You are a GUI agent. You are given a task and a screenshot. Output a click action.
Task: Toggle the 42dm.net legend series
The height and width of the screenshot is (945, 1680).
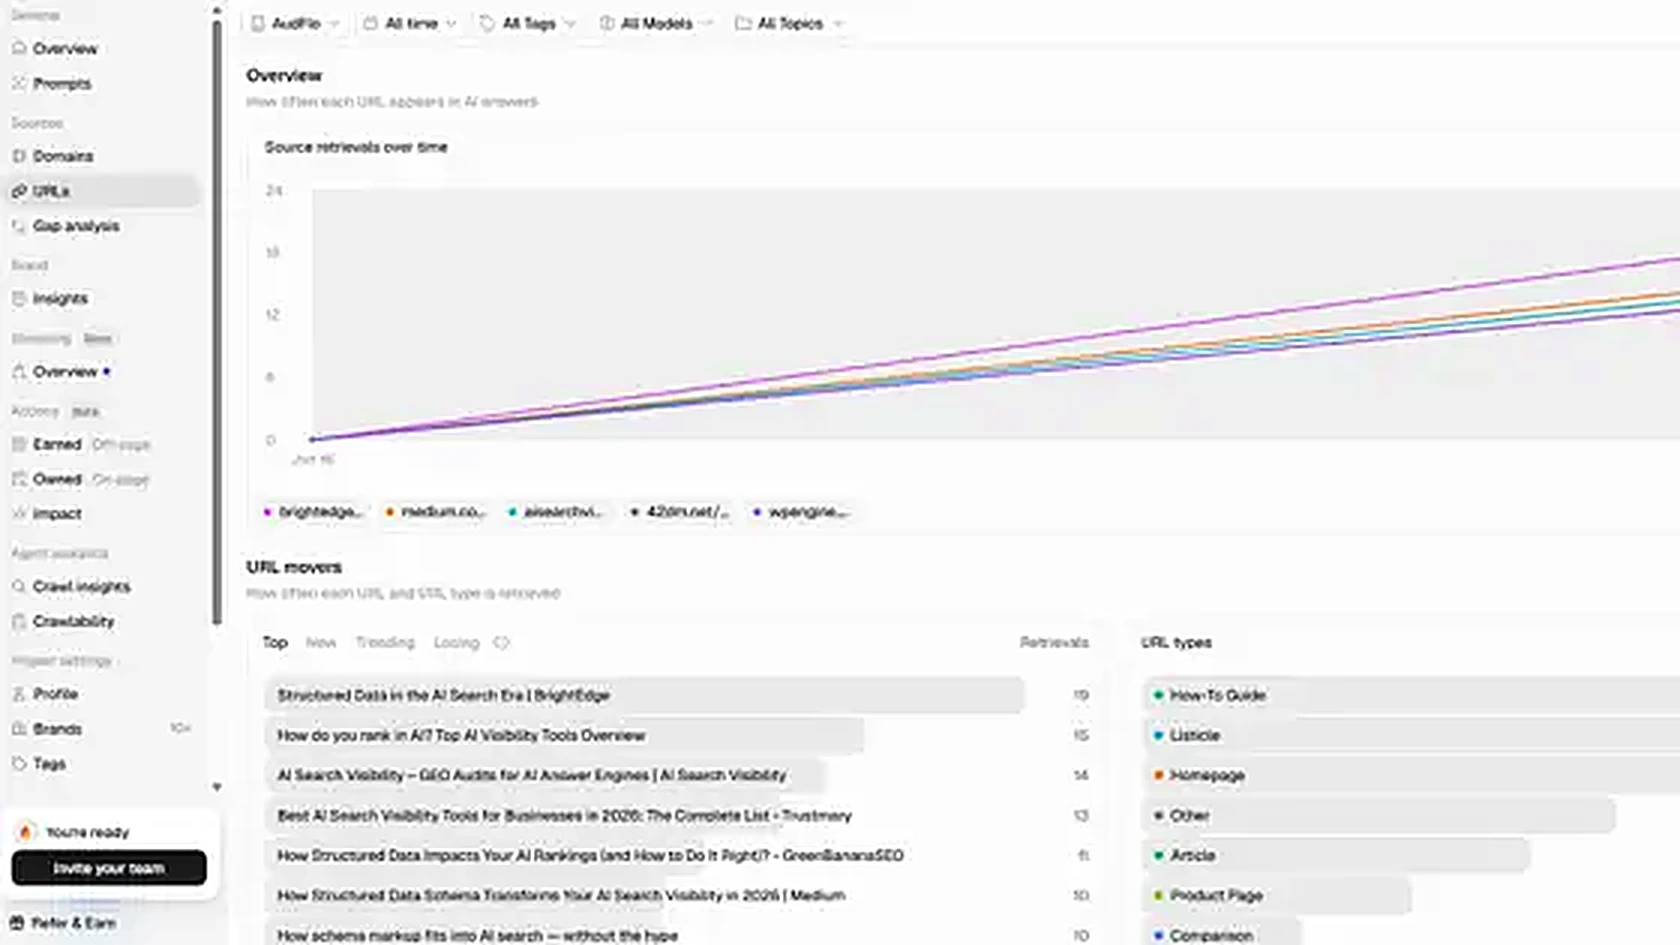(680, 512)
